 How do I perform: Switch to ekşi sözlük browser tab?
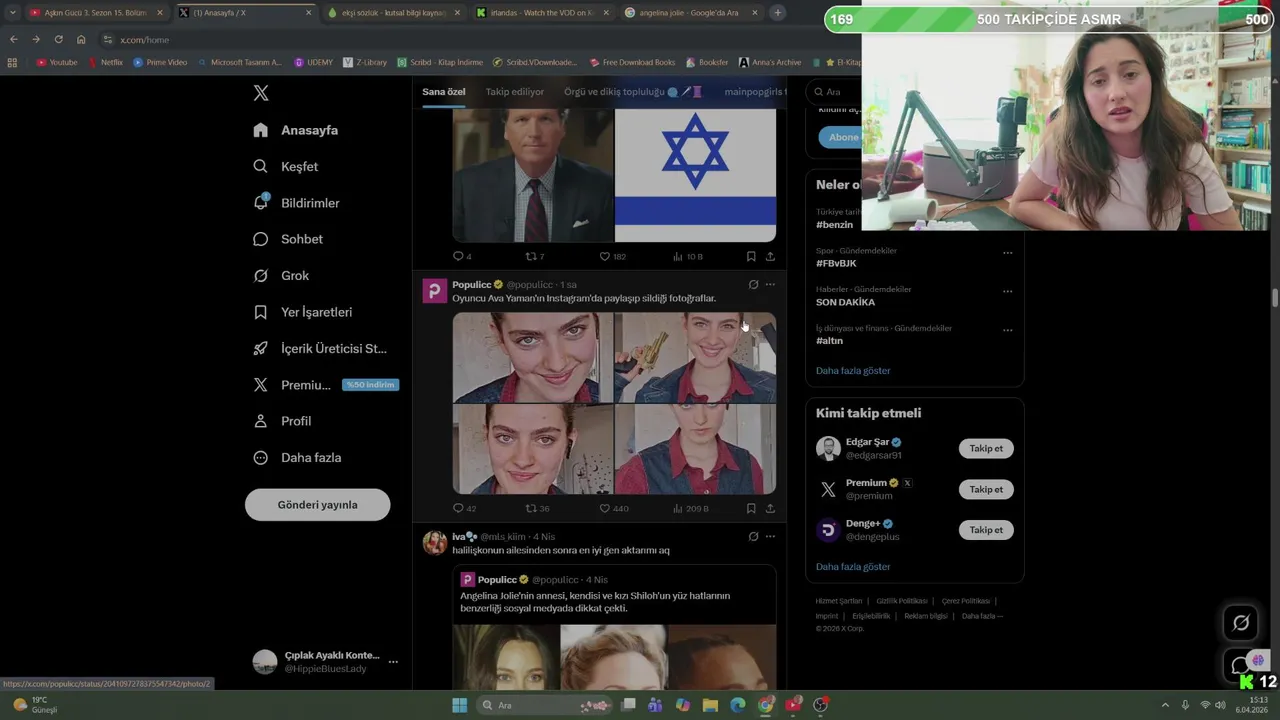(394, 13)
